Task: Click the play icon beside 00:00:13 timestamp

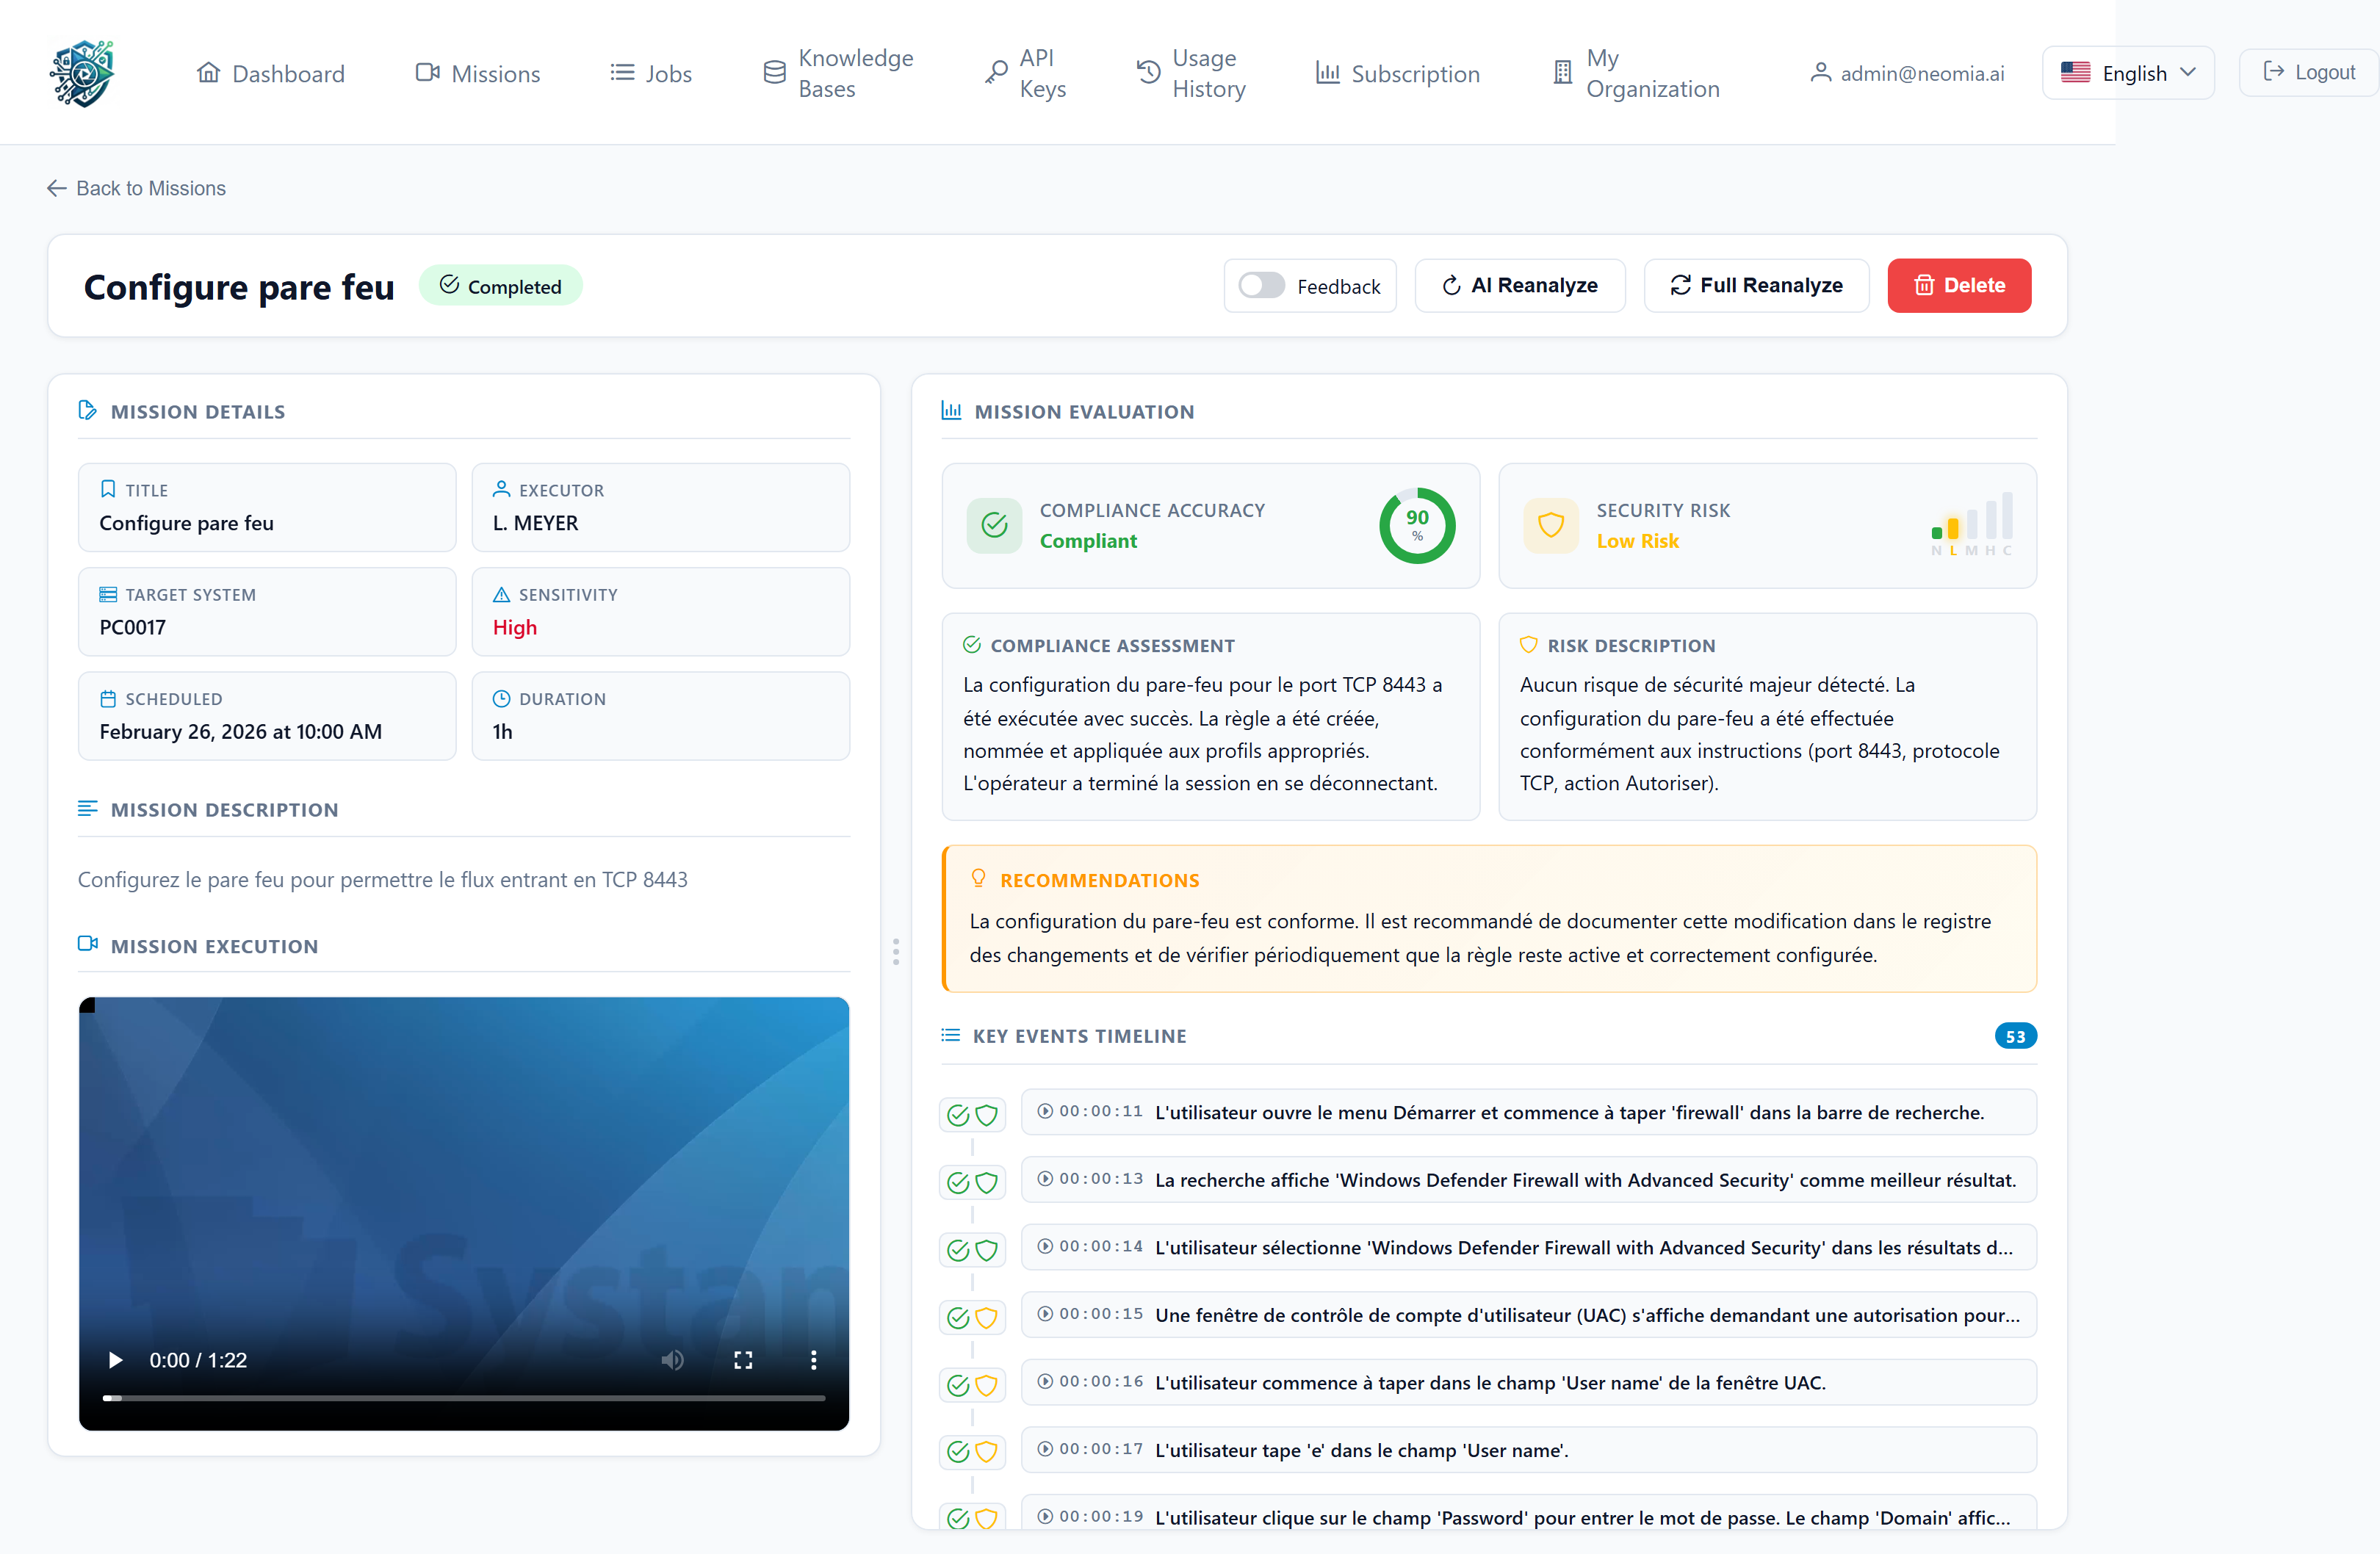Action: [x=1045, y=1179]
